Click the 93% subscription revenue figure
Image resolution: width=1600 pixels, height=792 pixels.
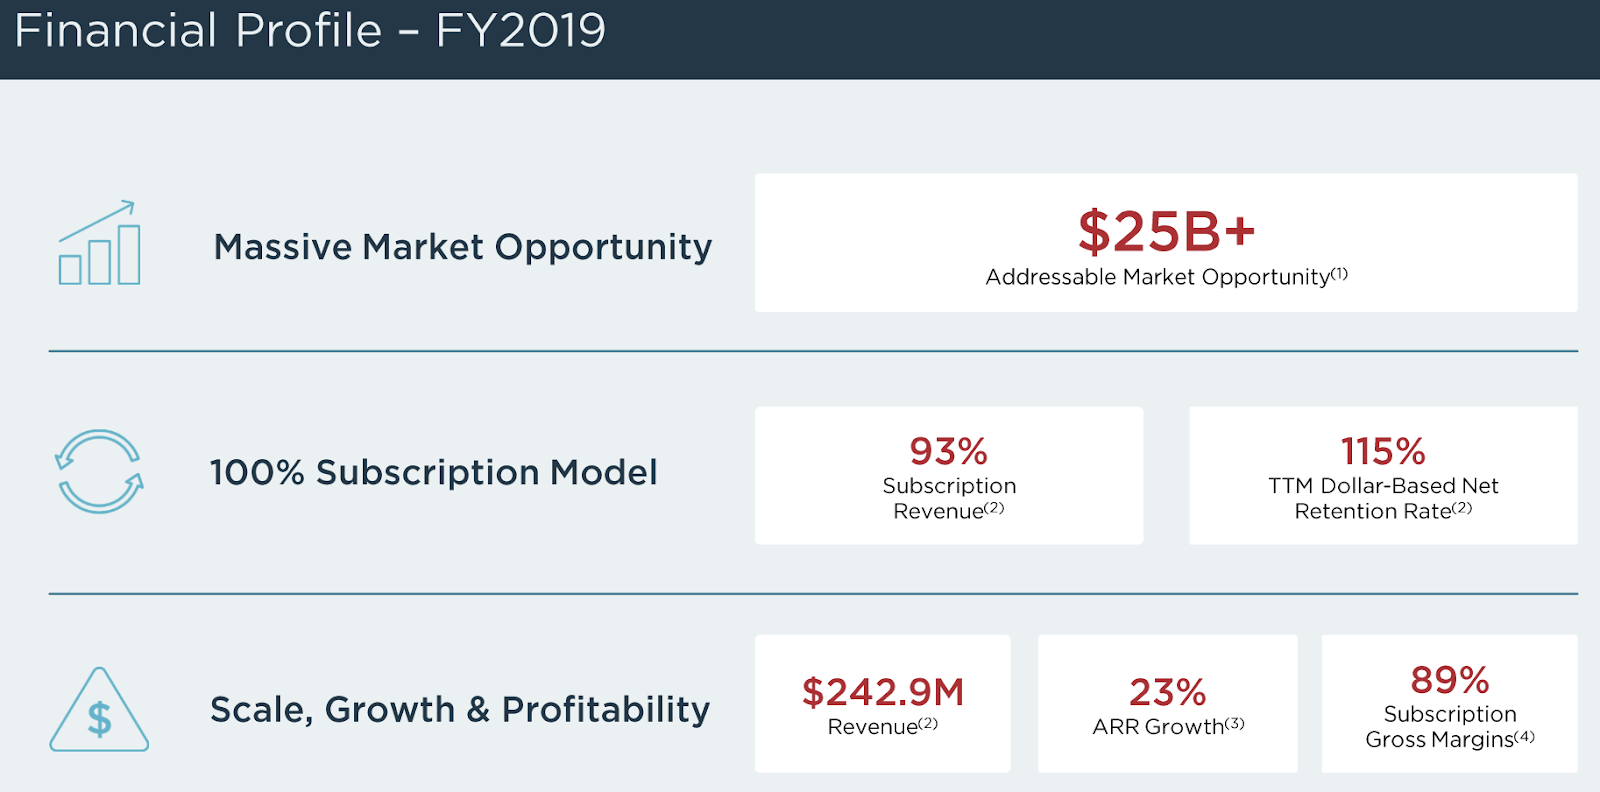point(949,451)
